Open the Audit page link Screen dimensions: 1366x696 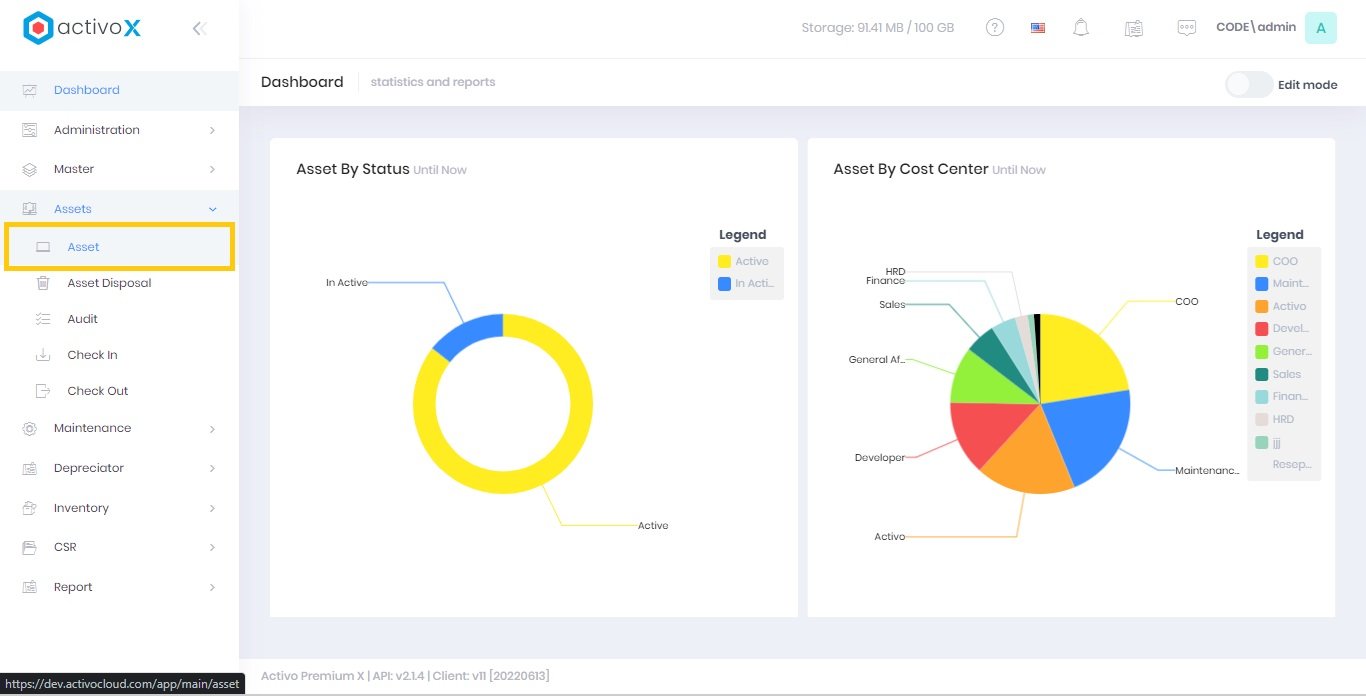(x=83, y=319)
